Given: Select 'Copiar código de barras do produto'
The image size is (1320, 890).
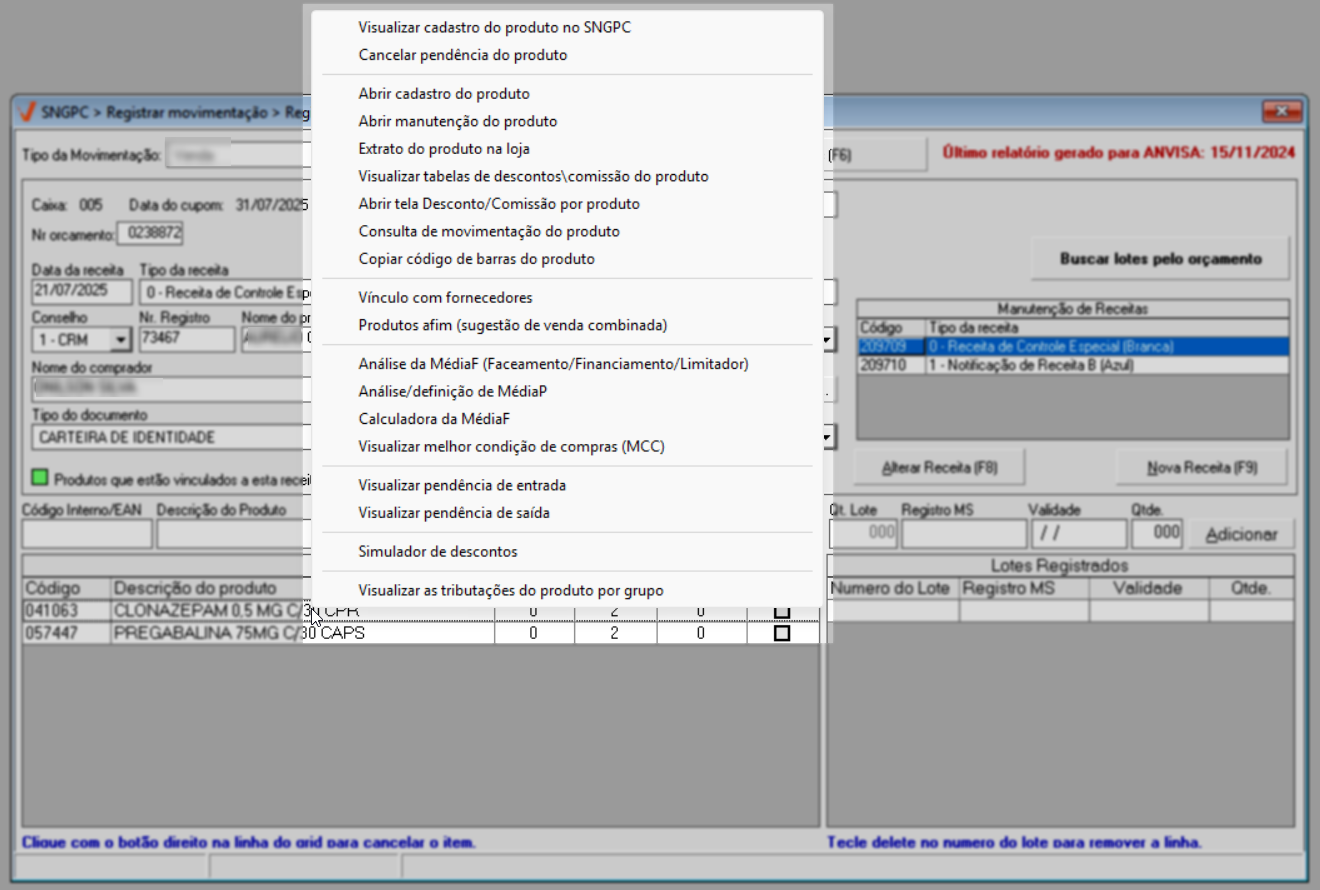Looking at the screenshot, I should pos(476,259).
